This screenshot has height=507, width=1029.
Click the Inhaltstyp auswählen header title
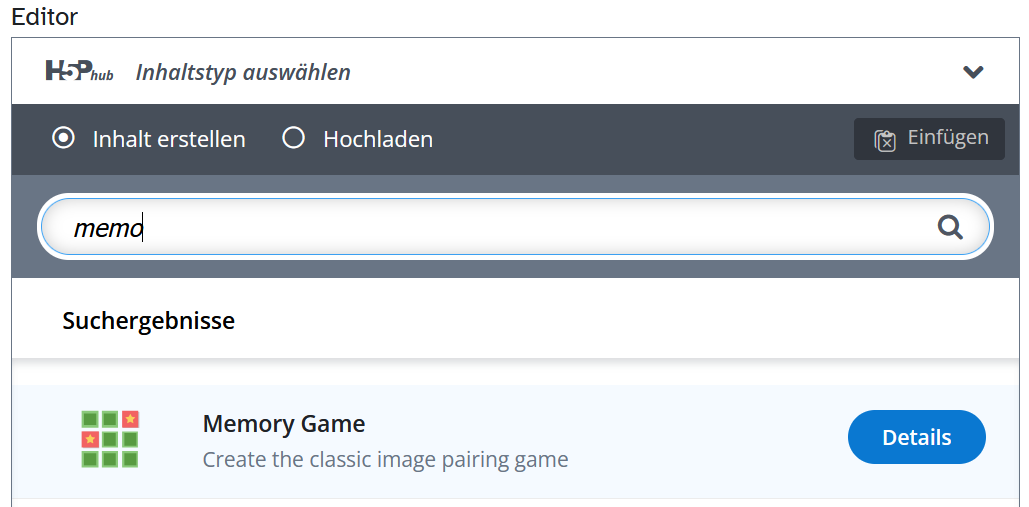243,72
